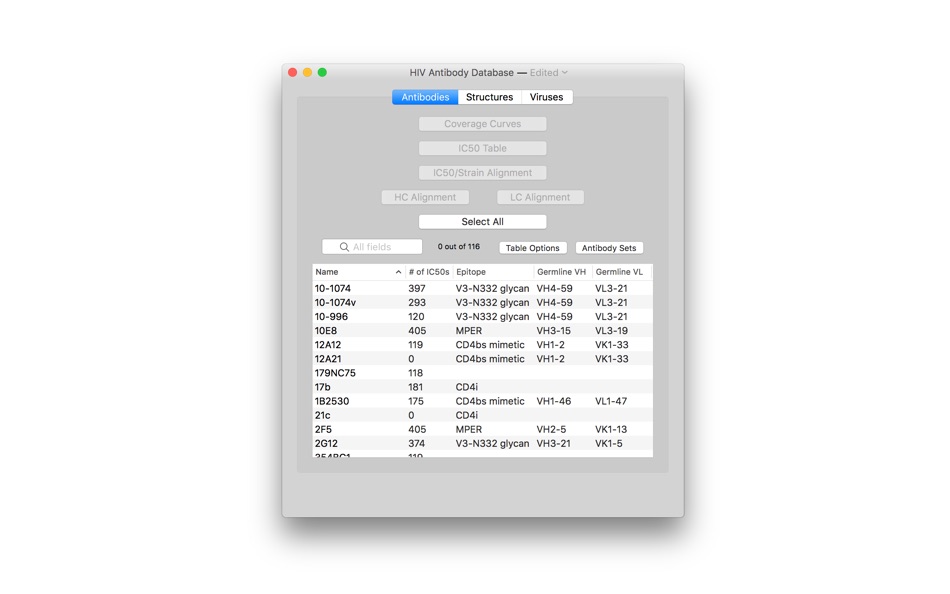Click the LC Alignment button
Viewport: 950px width, 594px height.
(540, 197)
